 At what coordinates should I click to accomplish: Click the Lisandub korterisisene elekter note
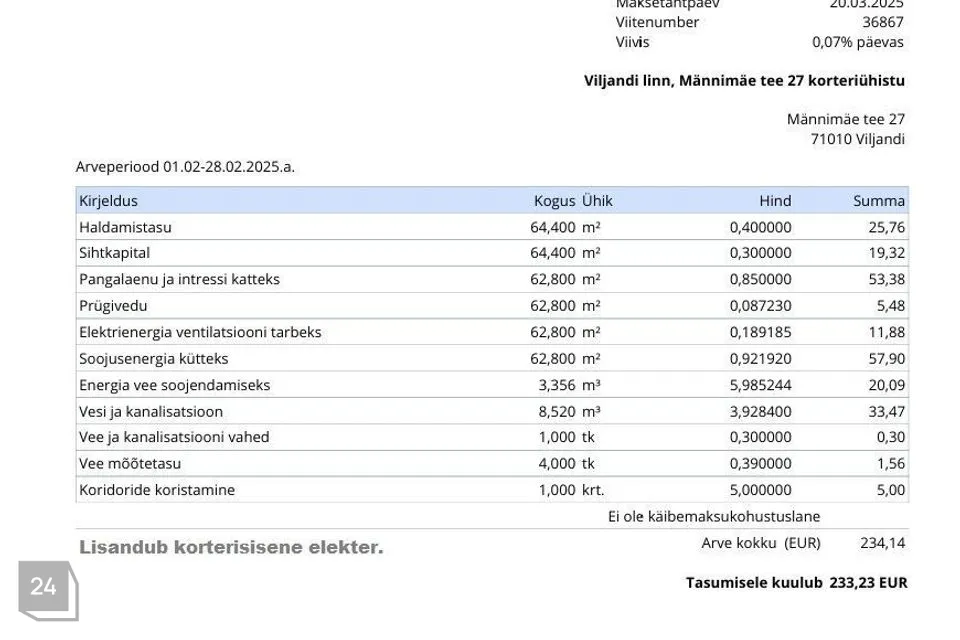[231, 547]
